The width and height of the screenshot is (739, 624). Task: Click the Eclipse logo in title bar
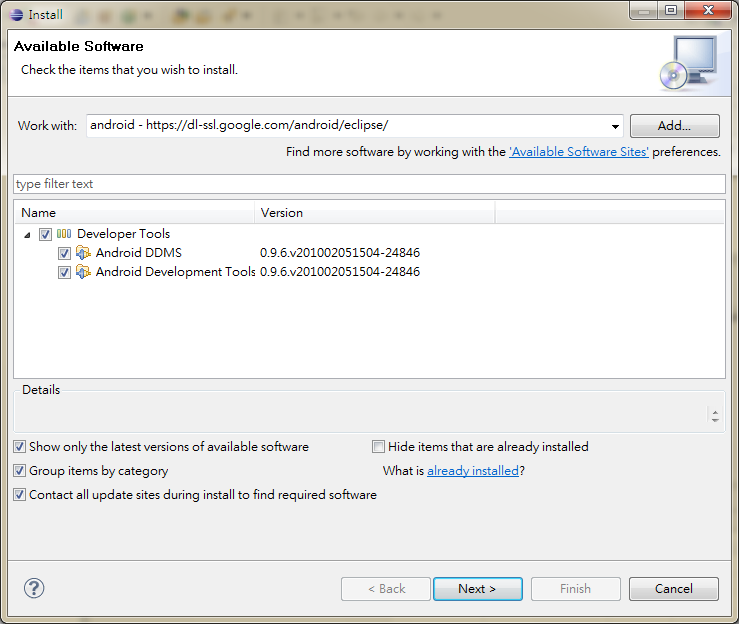pos(16,15)
